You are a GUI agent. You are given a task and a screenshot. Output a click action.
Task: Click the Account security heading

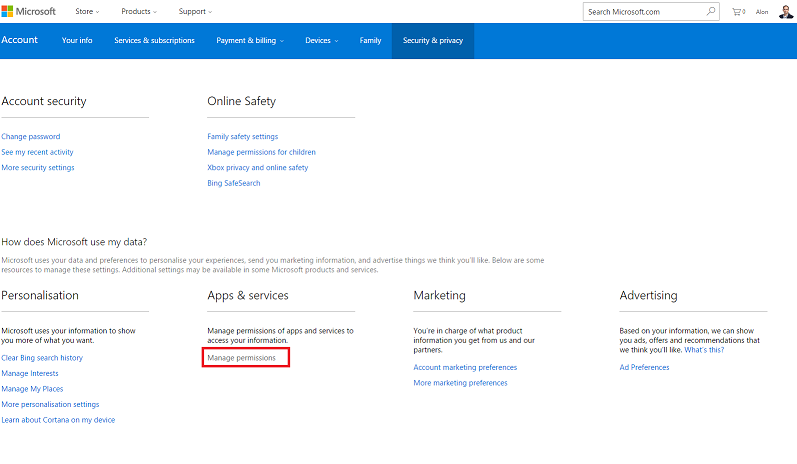(44, 101)
